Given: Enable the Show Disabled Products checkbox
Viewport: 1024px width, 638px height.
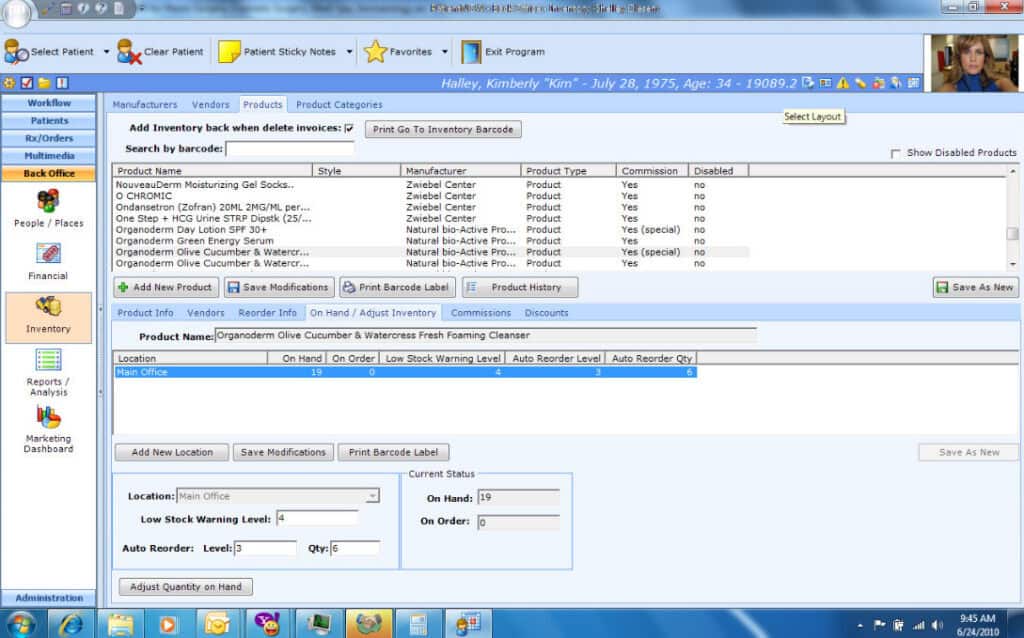Looking at the screenshot, I should point(895,153).
